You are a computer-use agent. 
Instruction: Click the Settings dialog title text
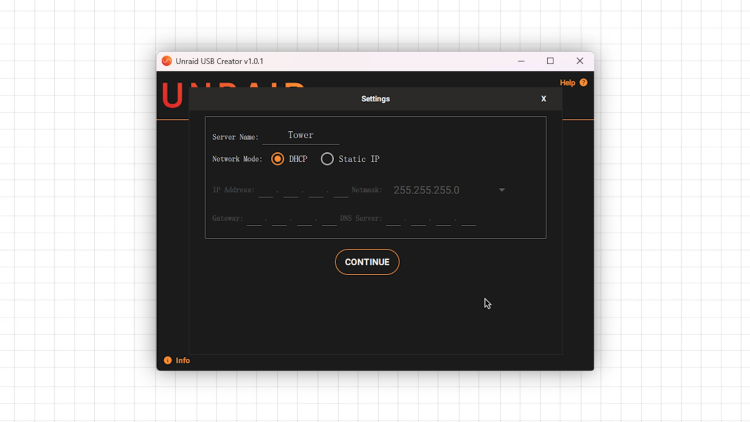click(x=375, y=99)
